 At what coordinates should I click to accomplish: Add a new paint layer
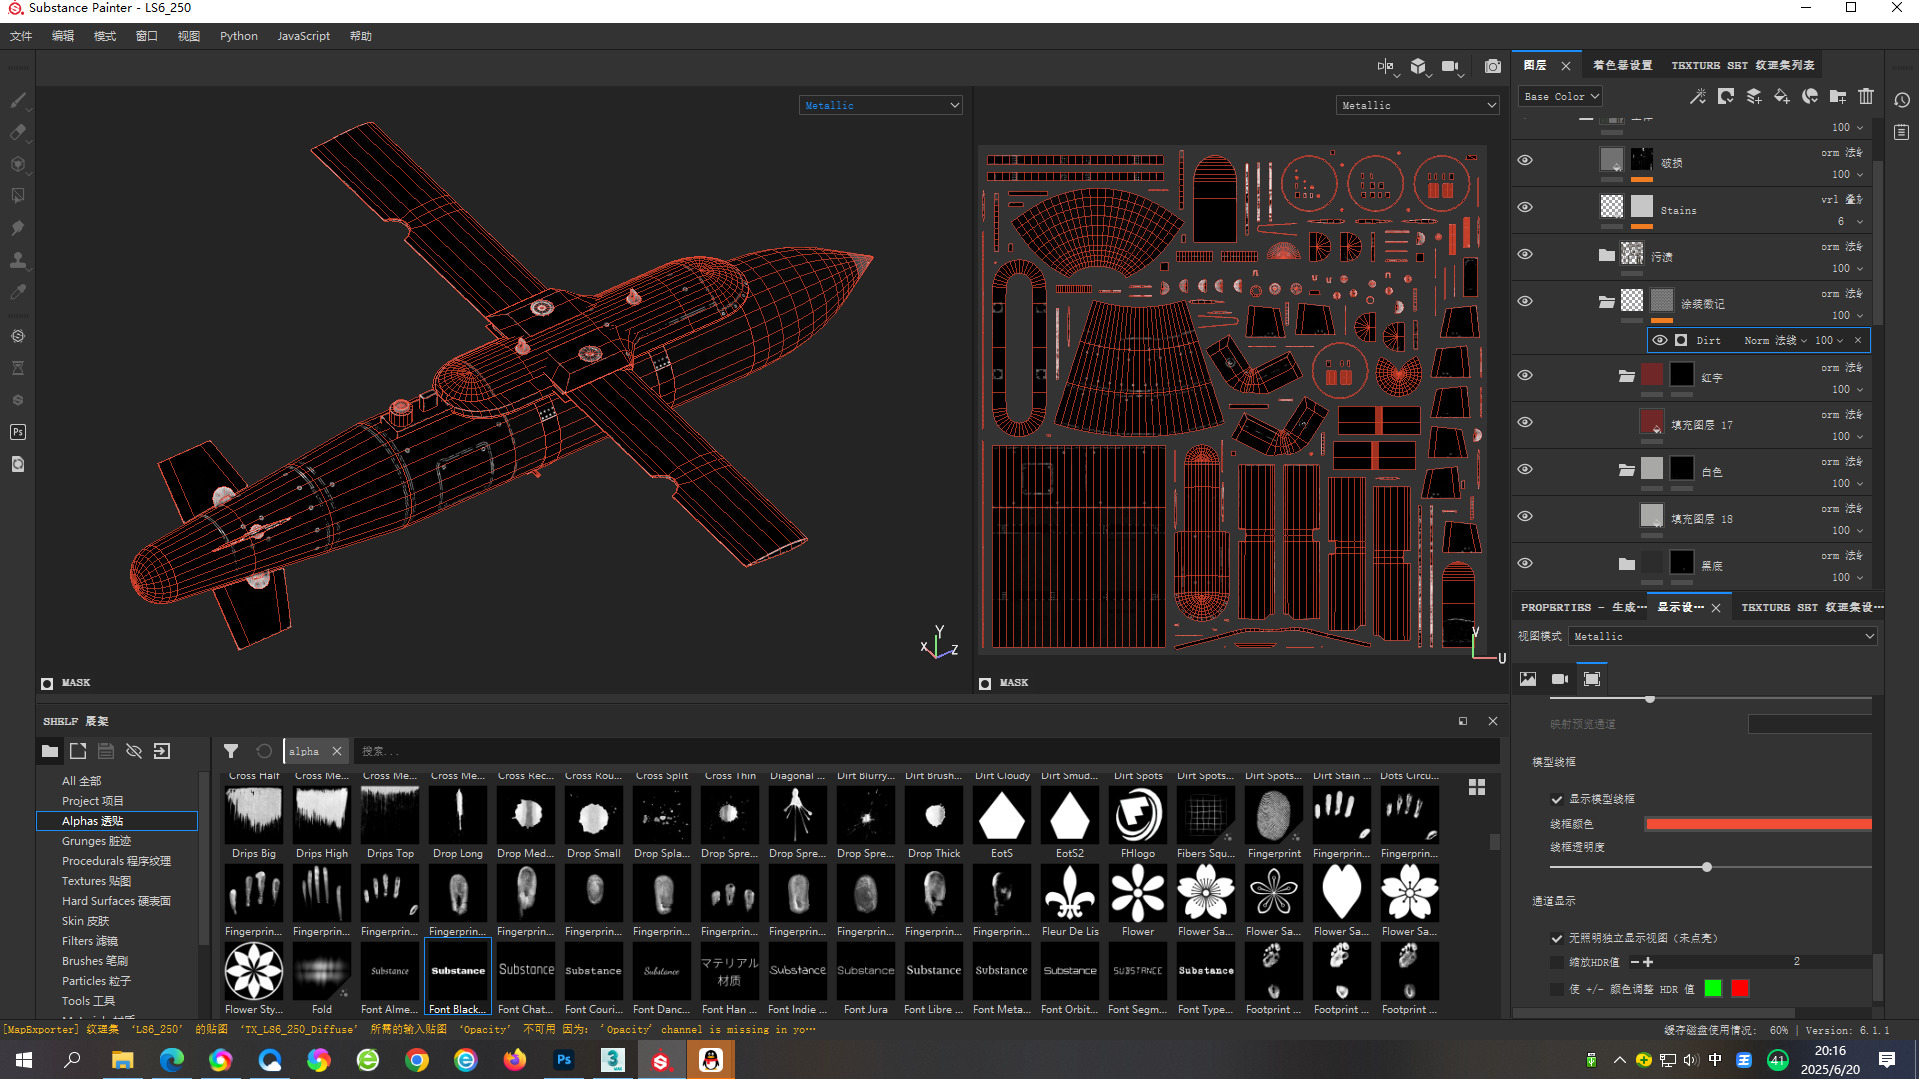coord(1754,97)
